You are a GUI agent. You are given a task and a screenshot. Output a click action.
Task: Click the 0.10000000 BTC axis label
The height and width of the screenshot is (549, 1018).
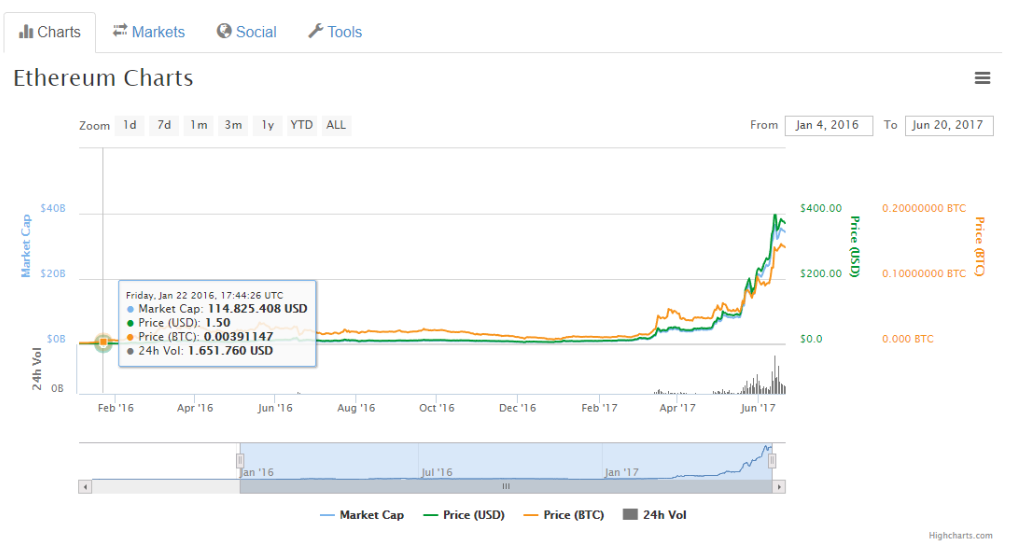924,273
